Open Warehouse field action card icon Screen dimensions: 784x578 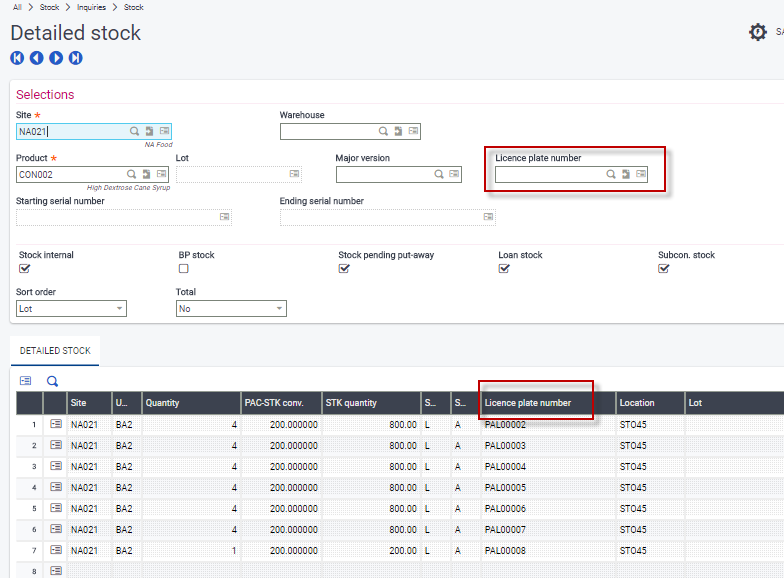tap(414, 131)
